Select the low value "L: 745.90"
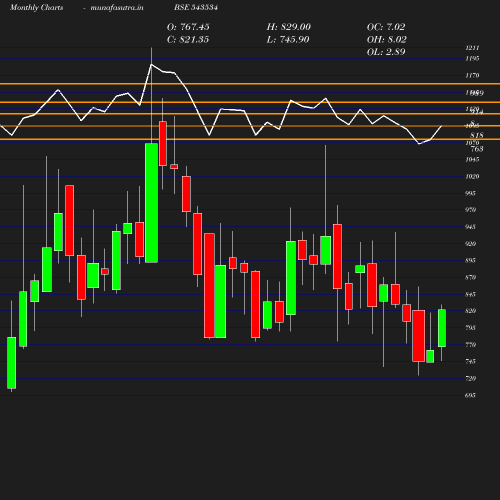 click(x=288, y=40)
